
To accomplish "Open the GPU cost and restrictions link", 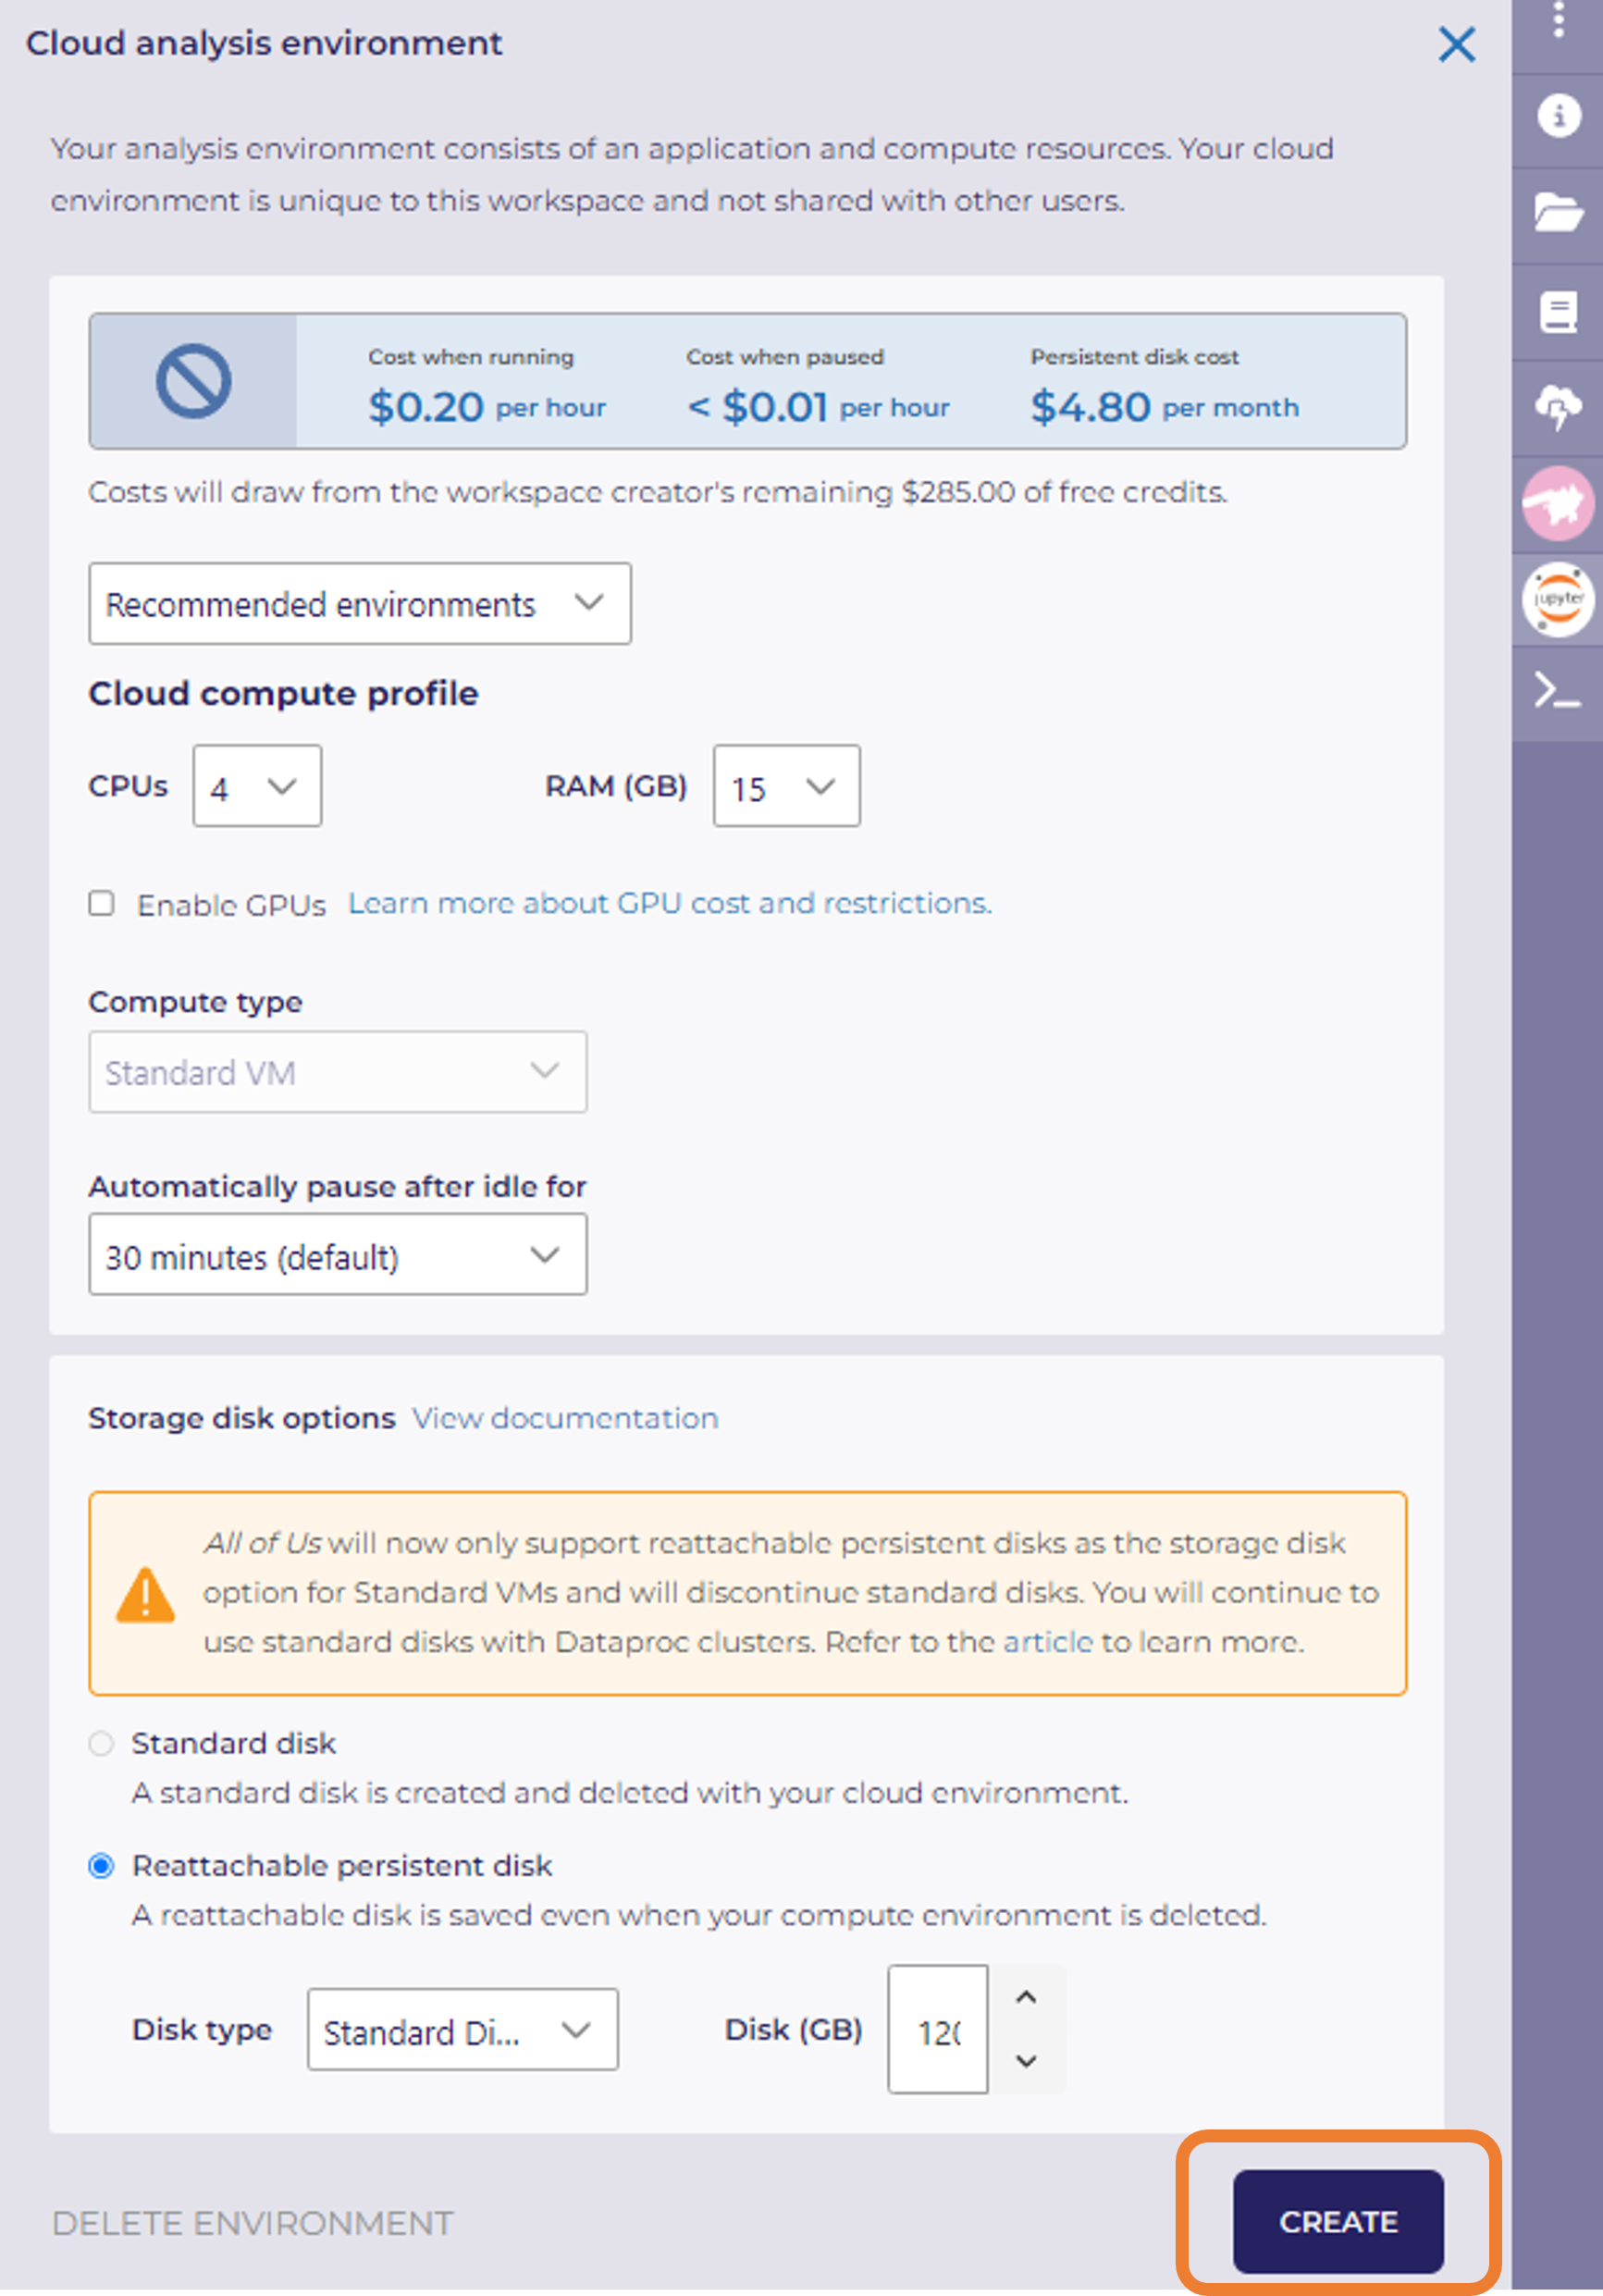I will (x=669, y=904).
